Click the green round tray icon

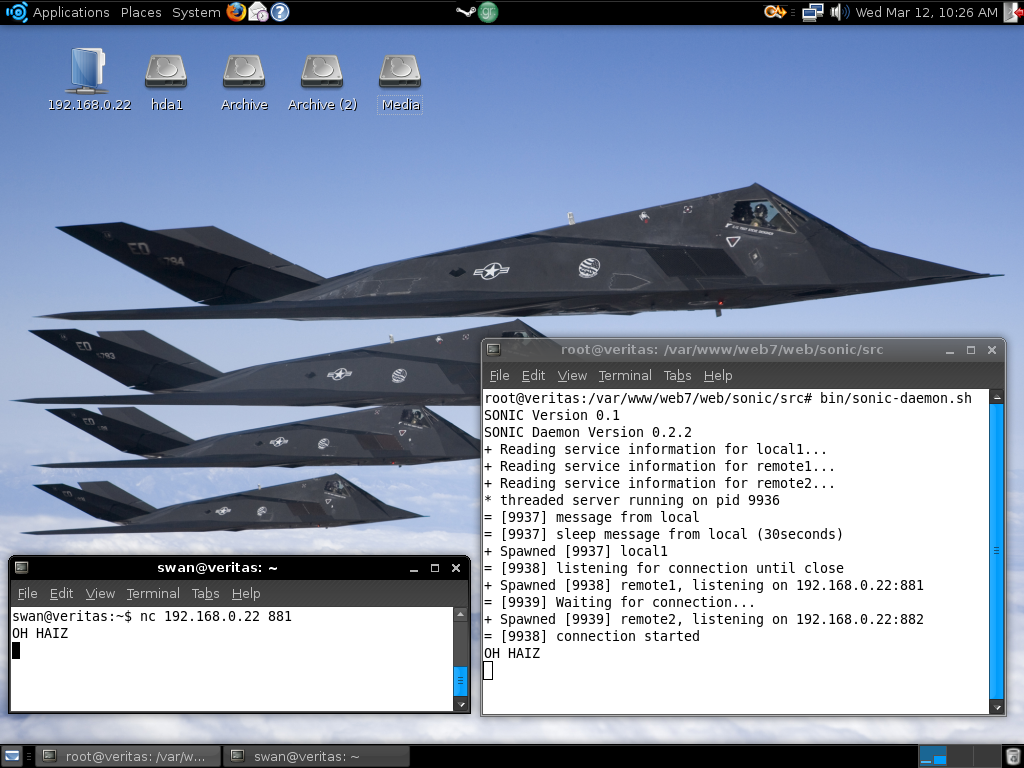click(488, 12)
